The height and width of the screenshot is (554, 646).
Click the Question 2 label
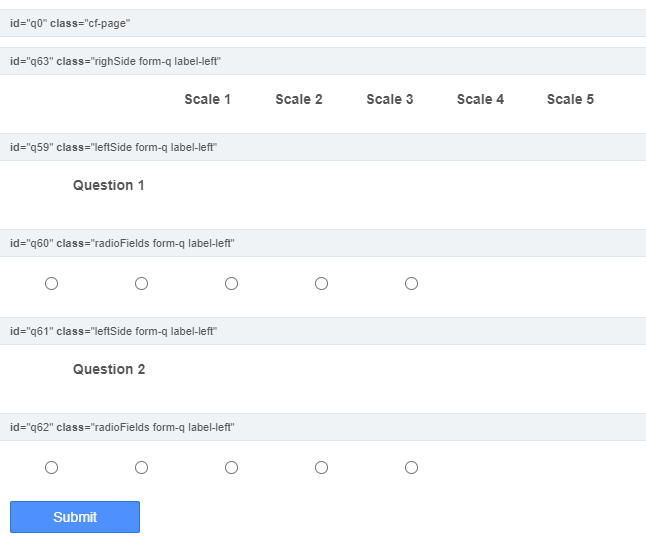click(109, 369)
